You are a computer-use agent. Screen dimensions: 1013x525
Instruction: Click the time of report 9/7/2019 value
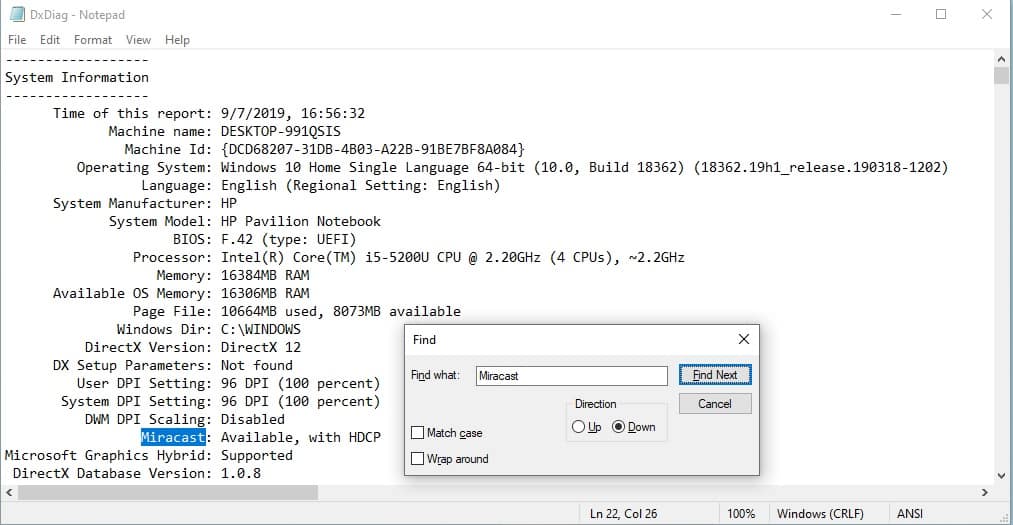[x=293, y=114]
